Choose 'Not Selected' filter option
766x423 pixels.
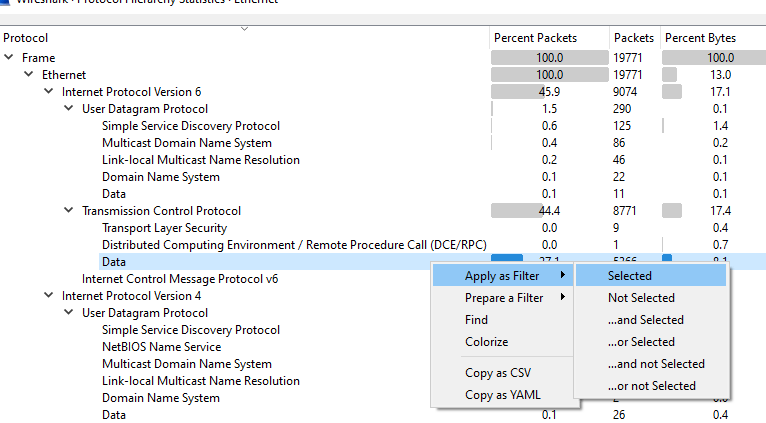click(641, 298)
